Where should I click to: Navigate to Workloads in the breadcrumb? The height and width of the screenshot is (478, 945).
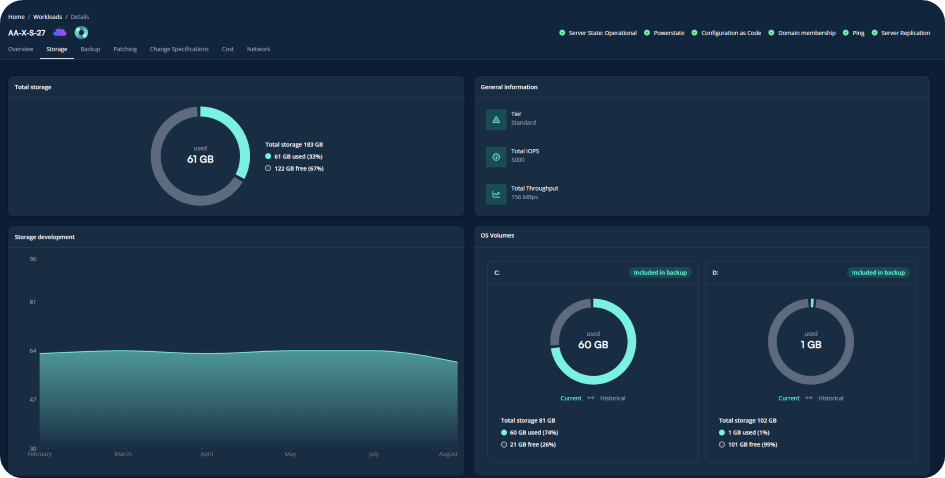48,17
